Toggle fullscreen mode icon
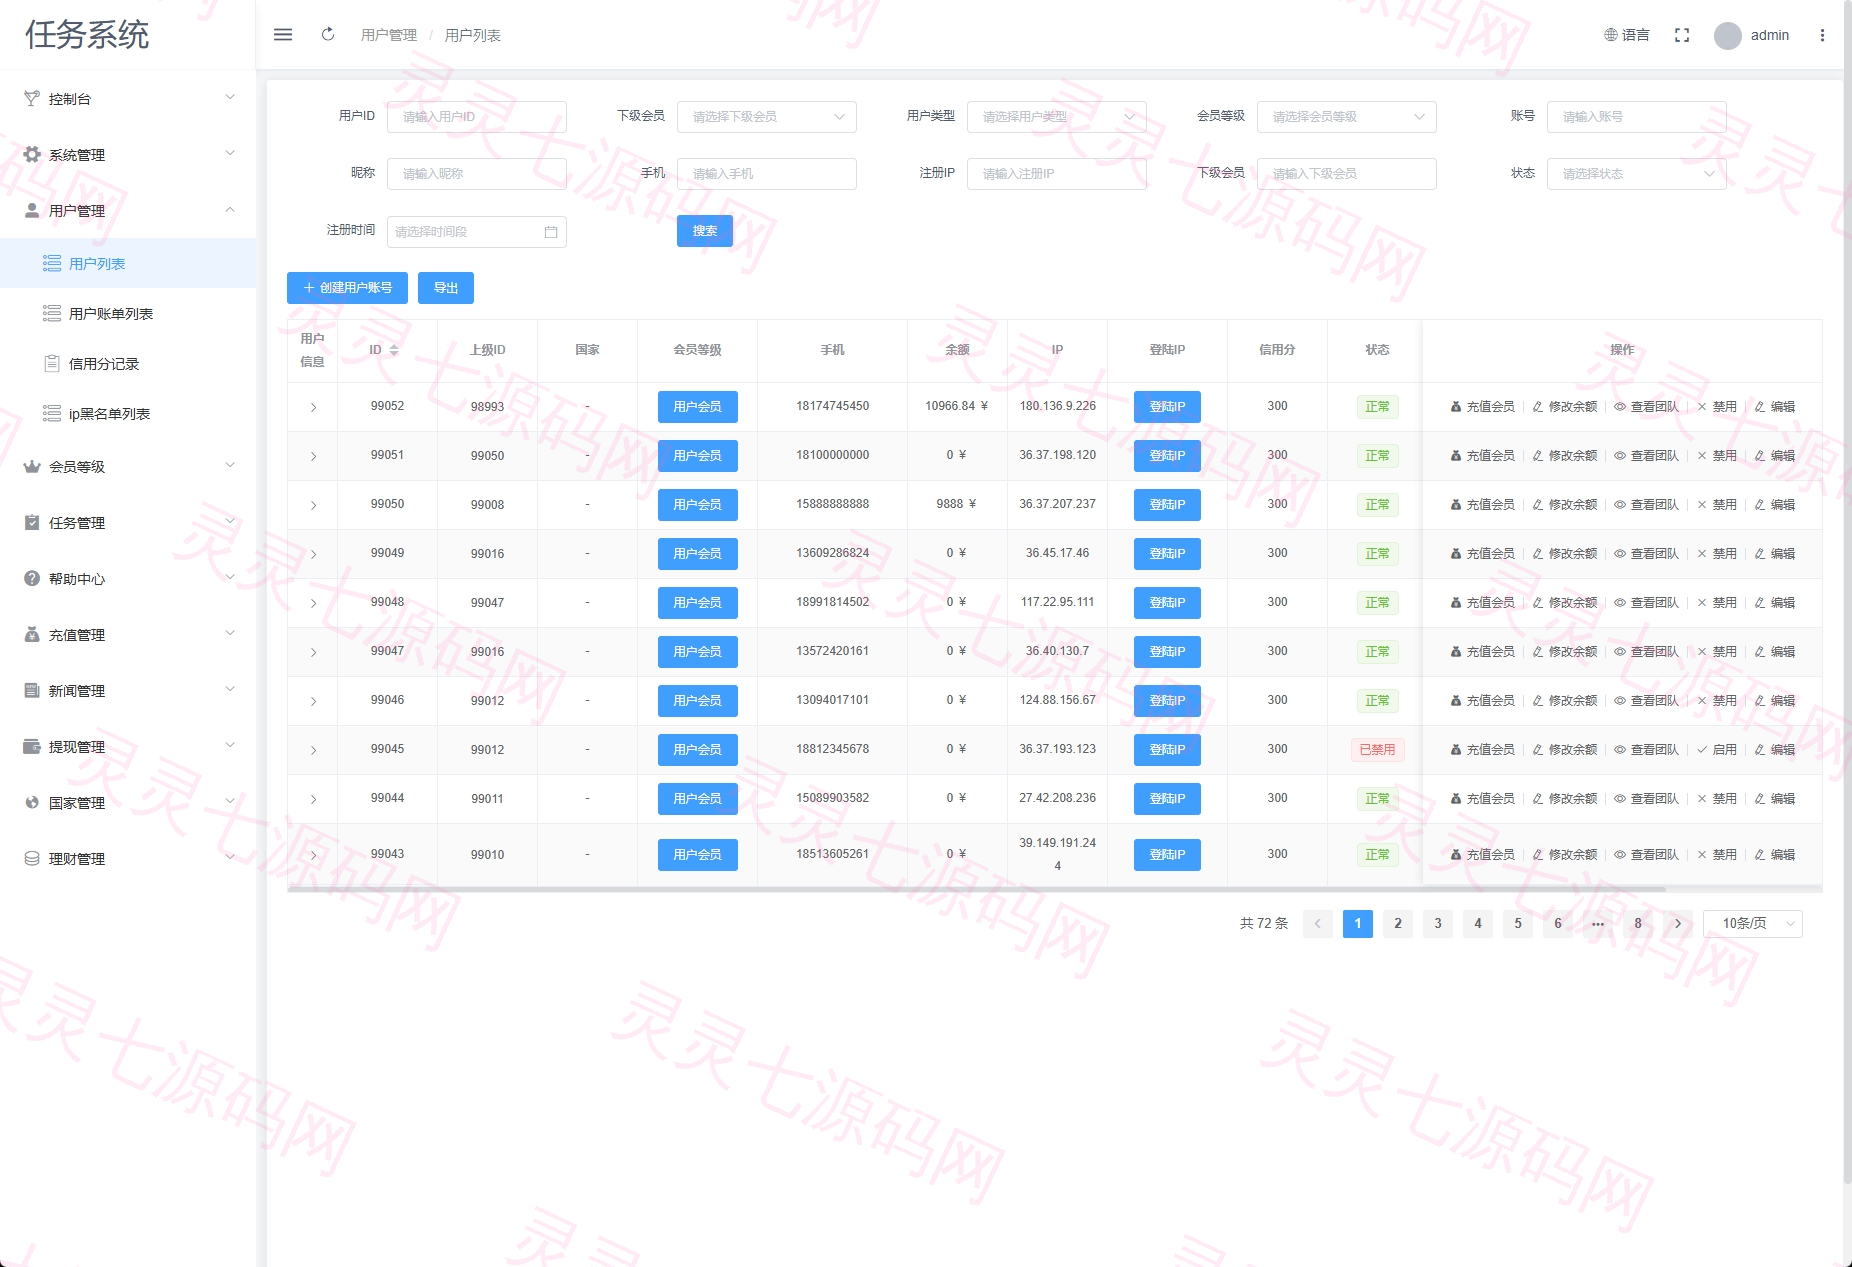The image size is (1852, 1267). pos(1682,35)
